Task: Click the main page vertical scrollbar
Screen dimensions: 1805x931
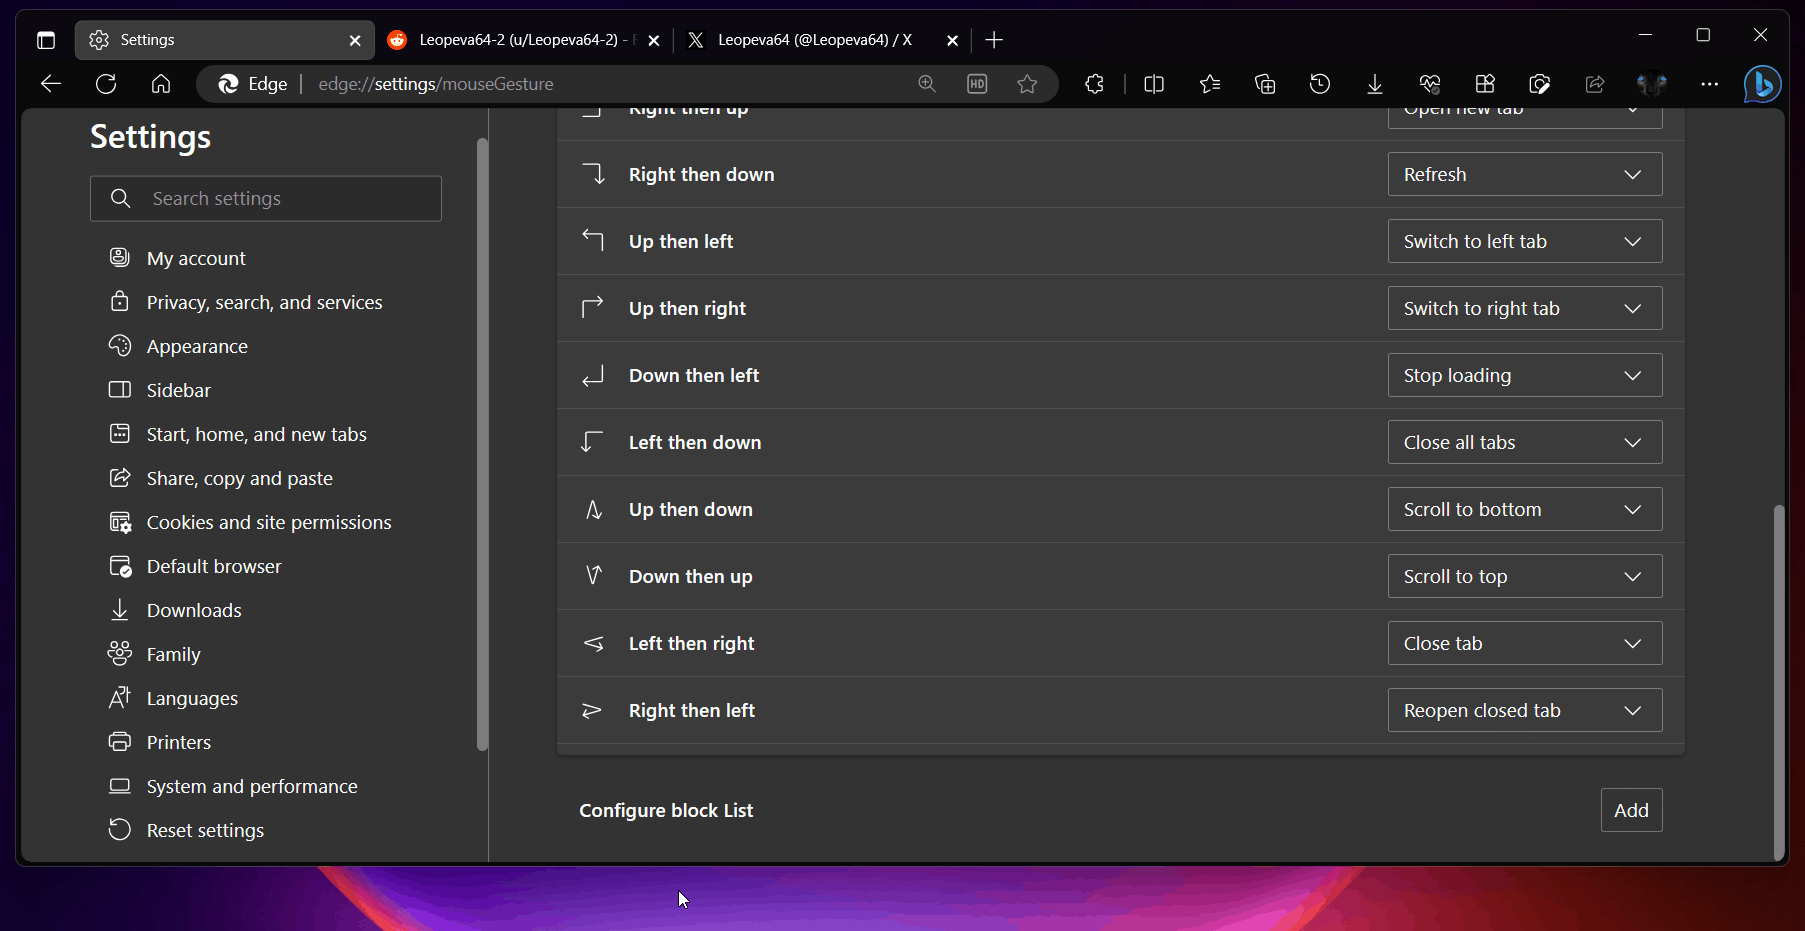Action: (1778, 681)
